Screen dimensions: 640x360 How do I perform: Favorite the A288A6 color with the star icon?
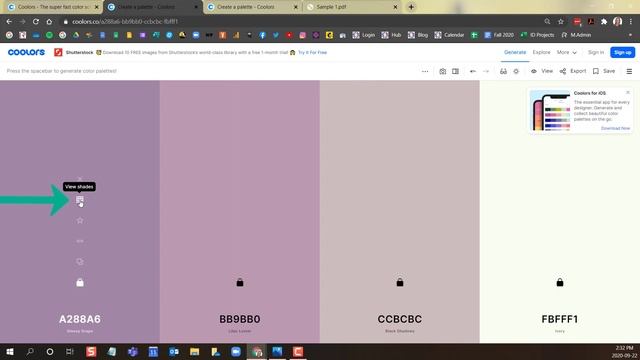pos(80,220)
